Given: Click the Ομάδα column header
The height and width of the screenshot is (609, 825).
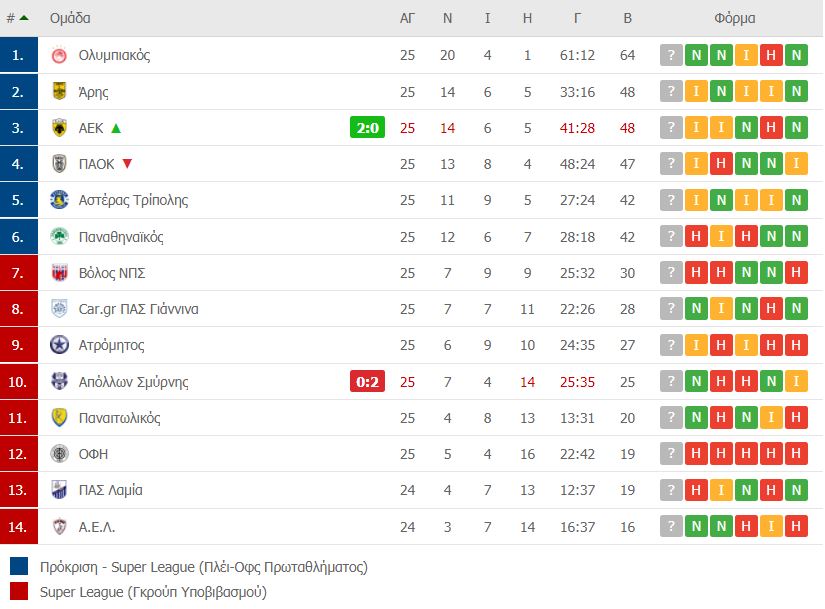Looking at the screenshot, I should click(69, 18).
